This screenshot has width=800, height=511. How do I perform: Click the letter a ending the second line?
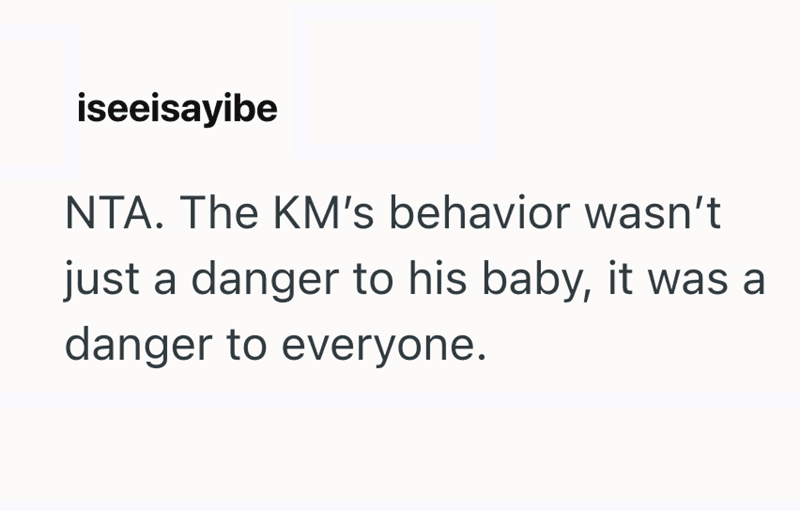(x=754, y=284)
